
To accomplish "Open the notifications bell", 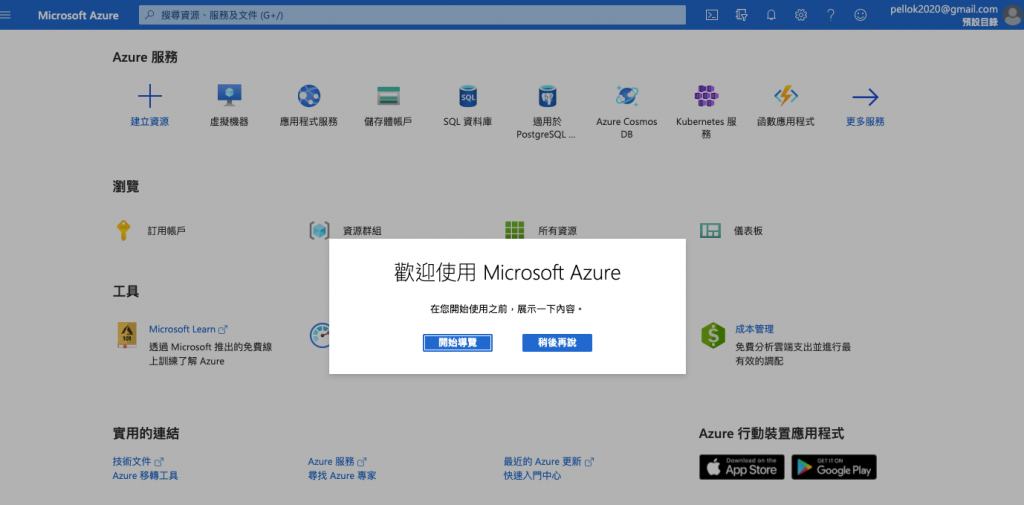I will [x=771, y=15].
